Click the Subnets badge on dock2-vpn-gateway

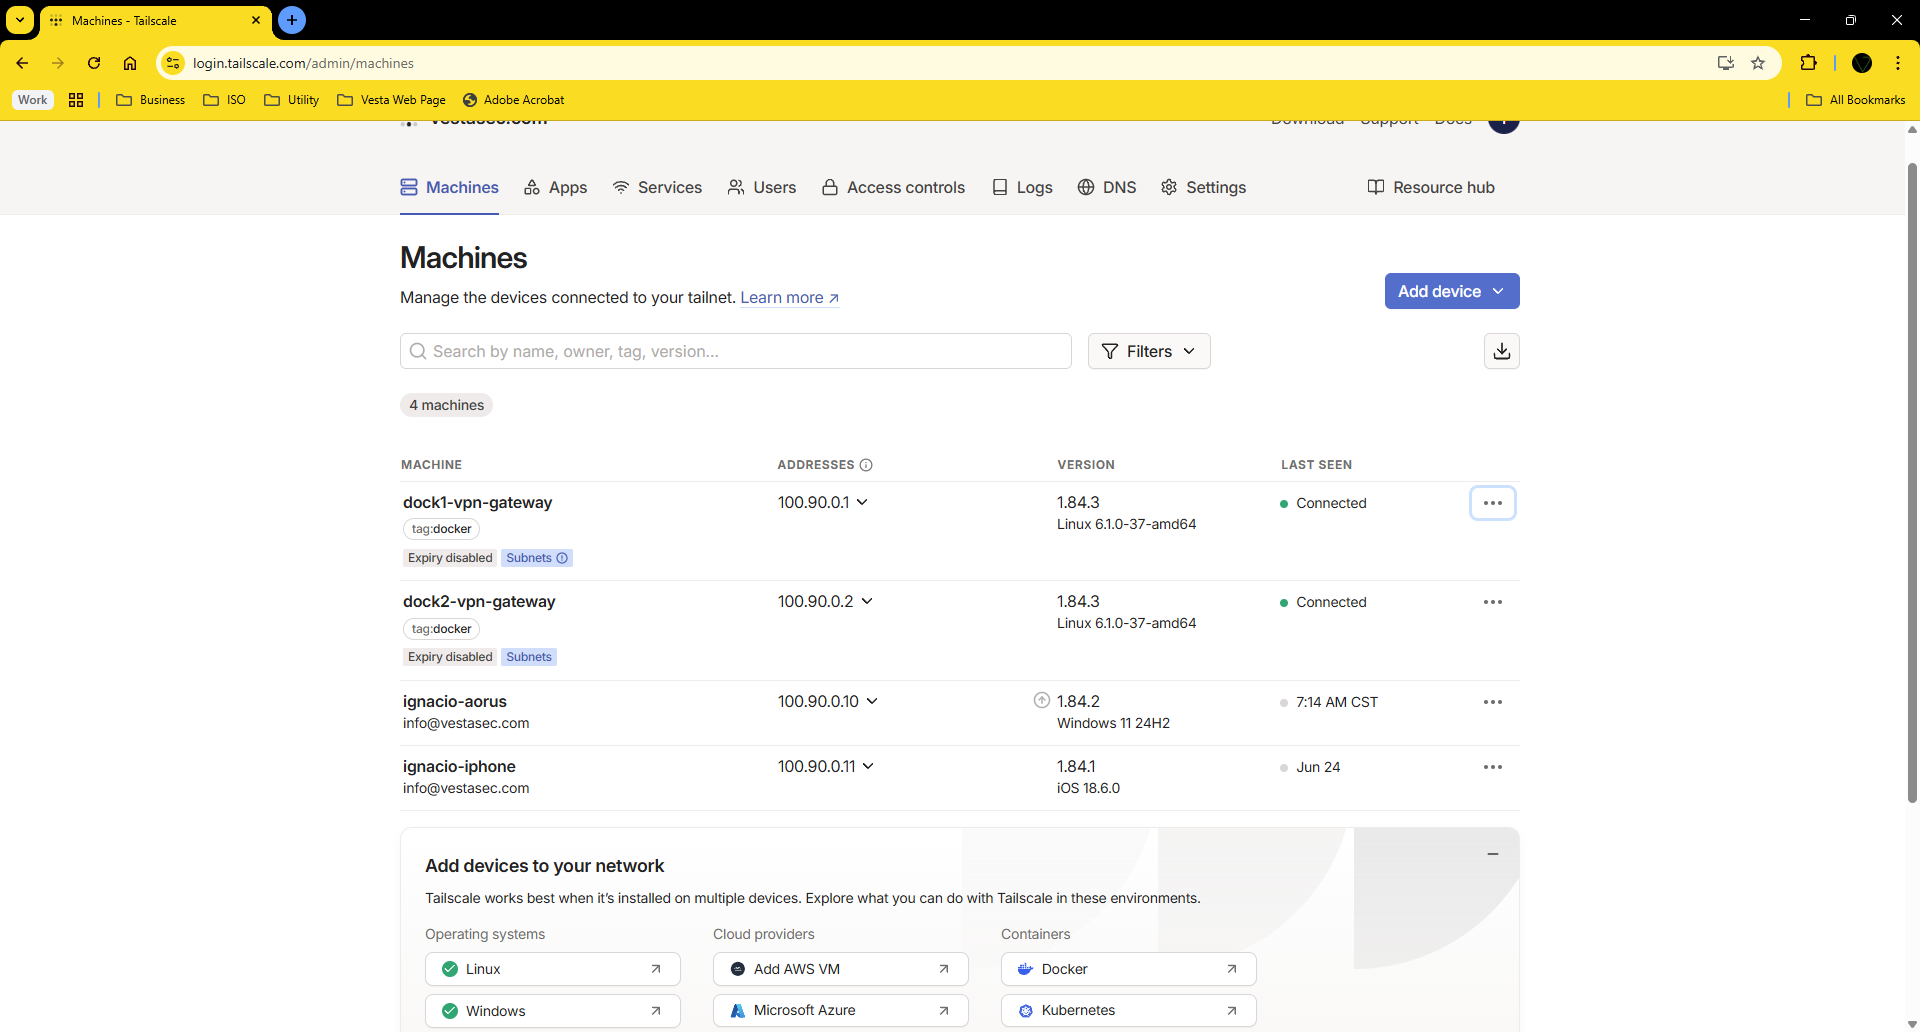(x=529, y=657)
